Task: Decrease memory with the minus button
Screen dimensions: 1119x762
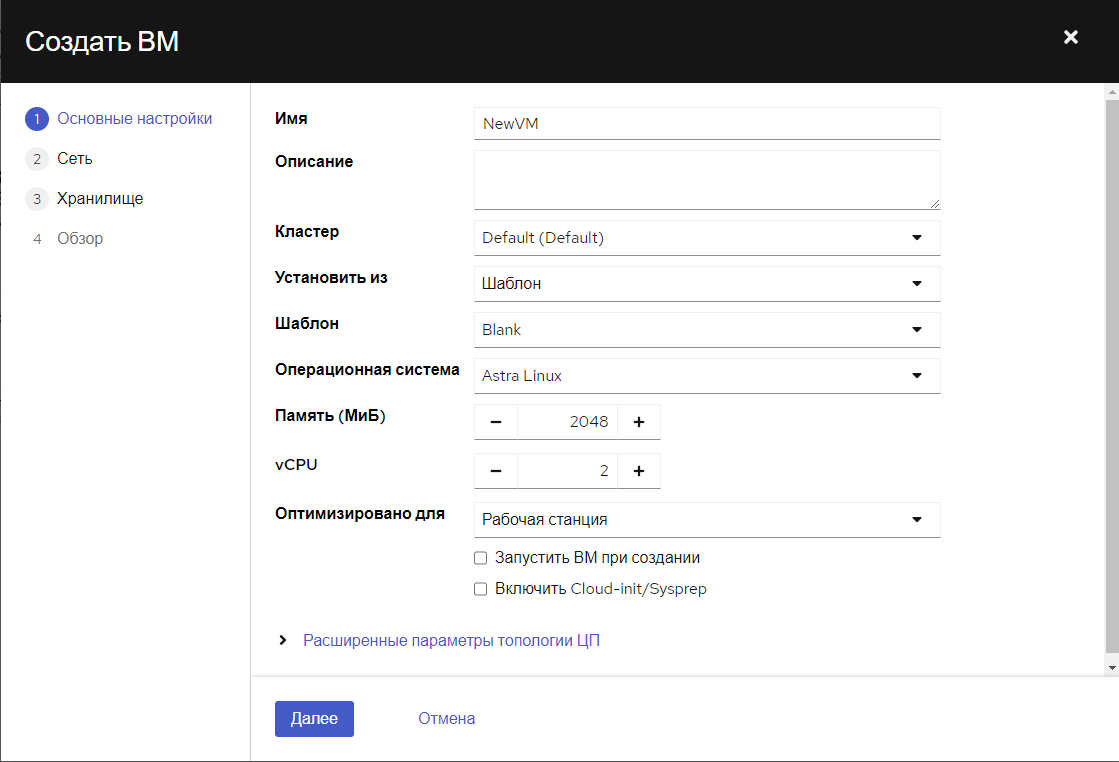Action: [496, 422]
